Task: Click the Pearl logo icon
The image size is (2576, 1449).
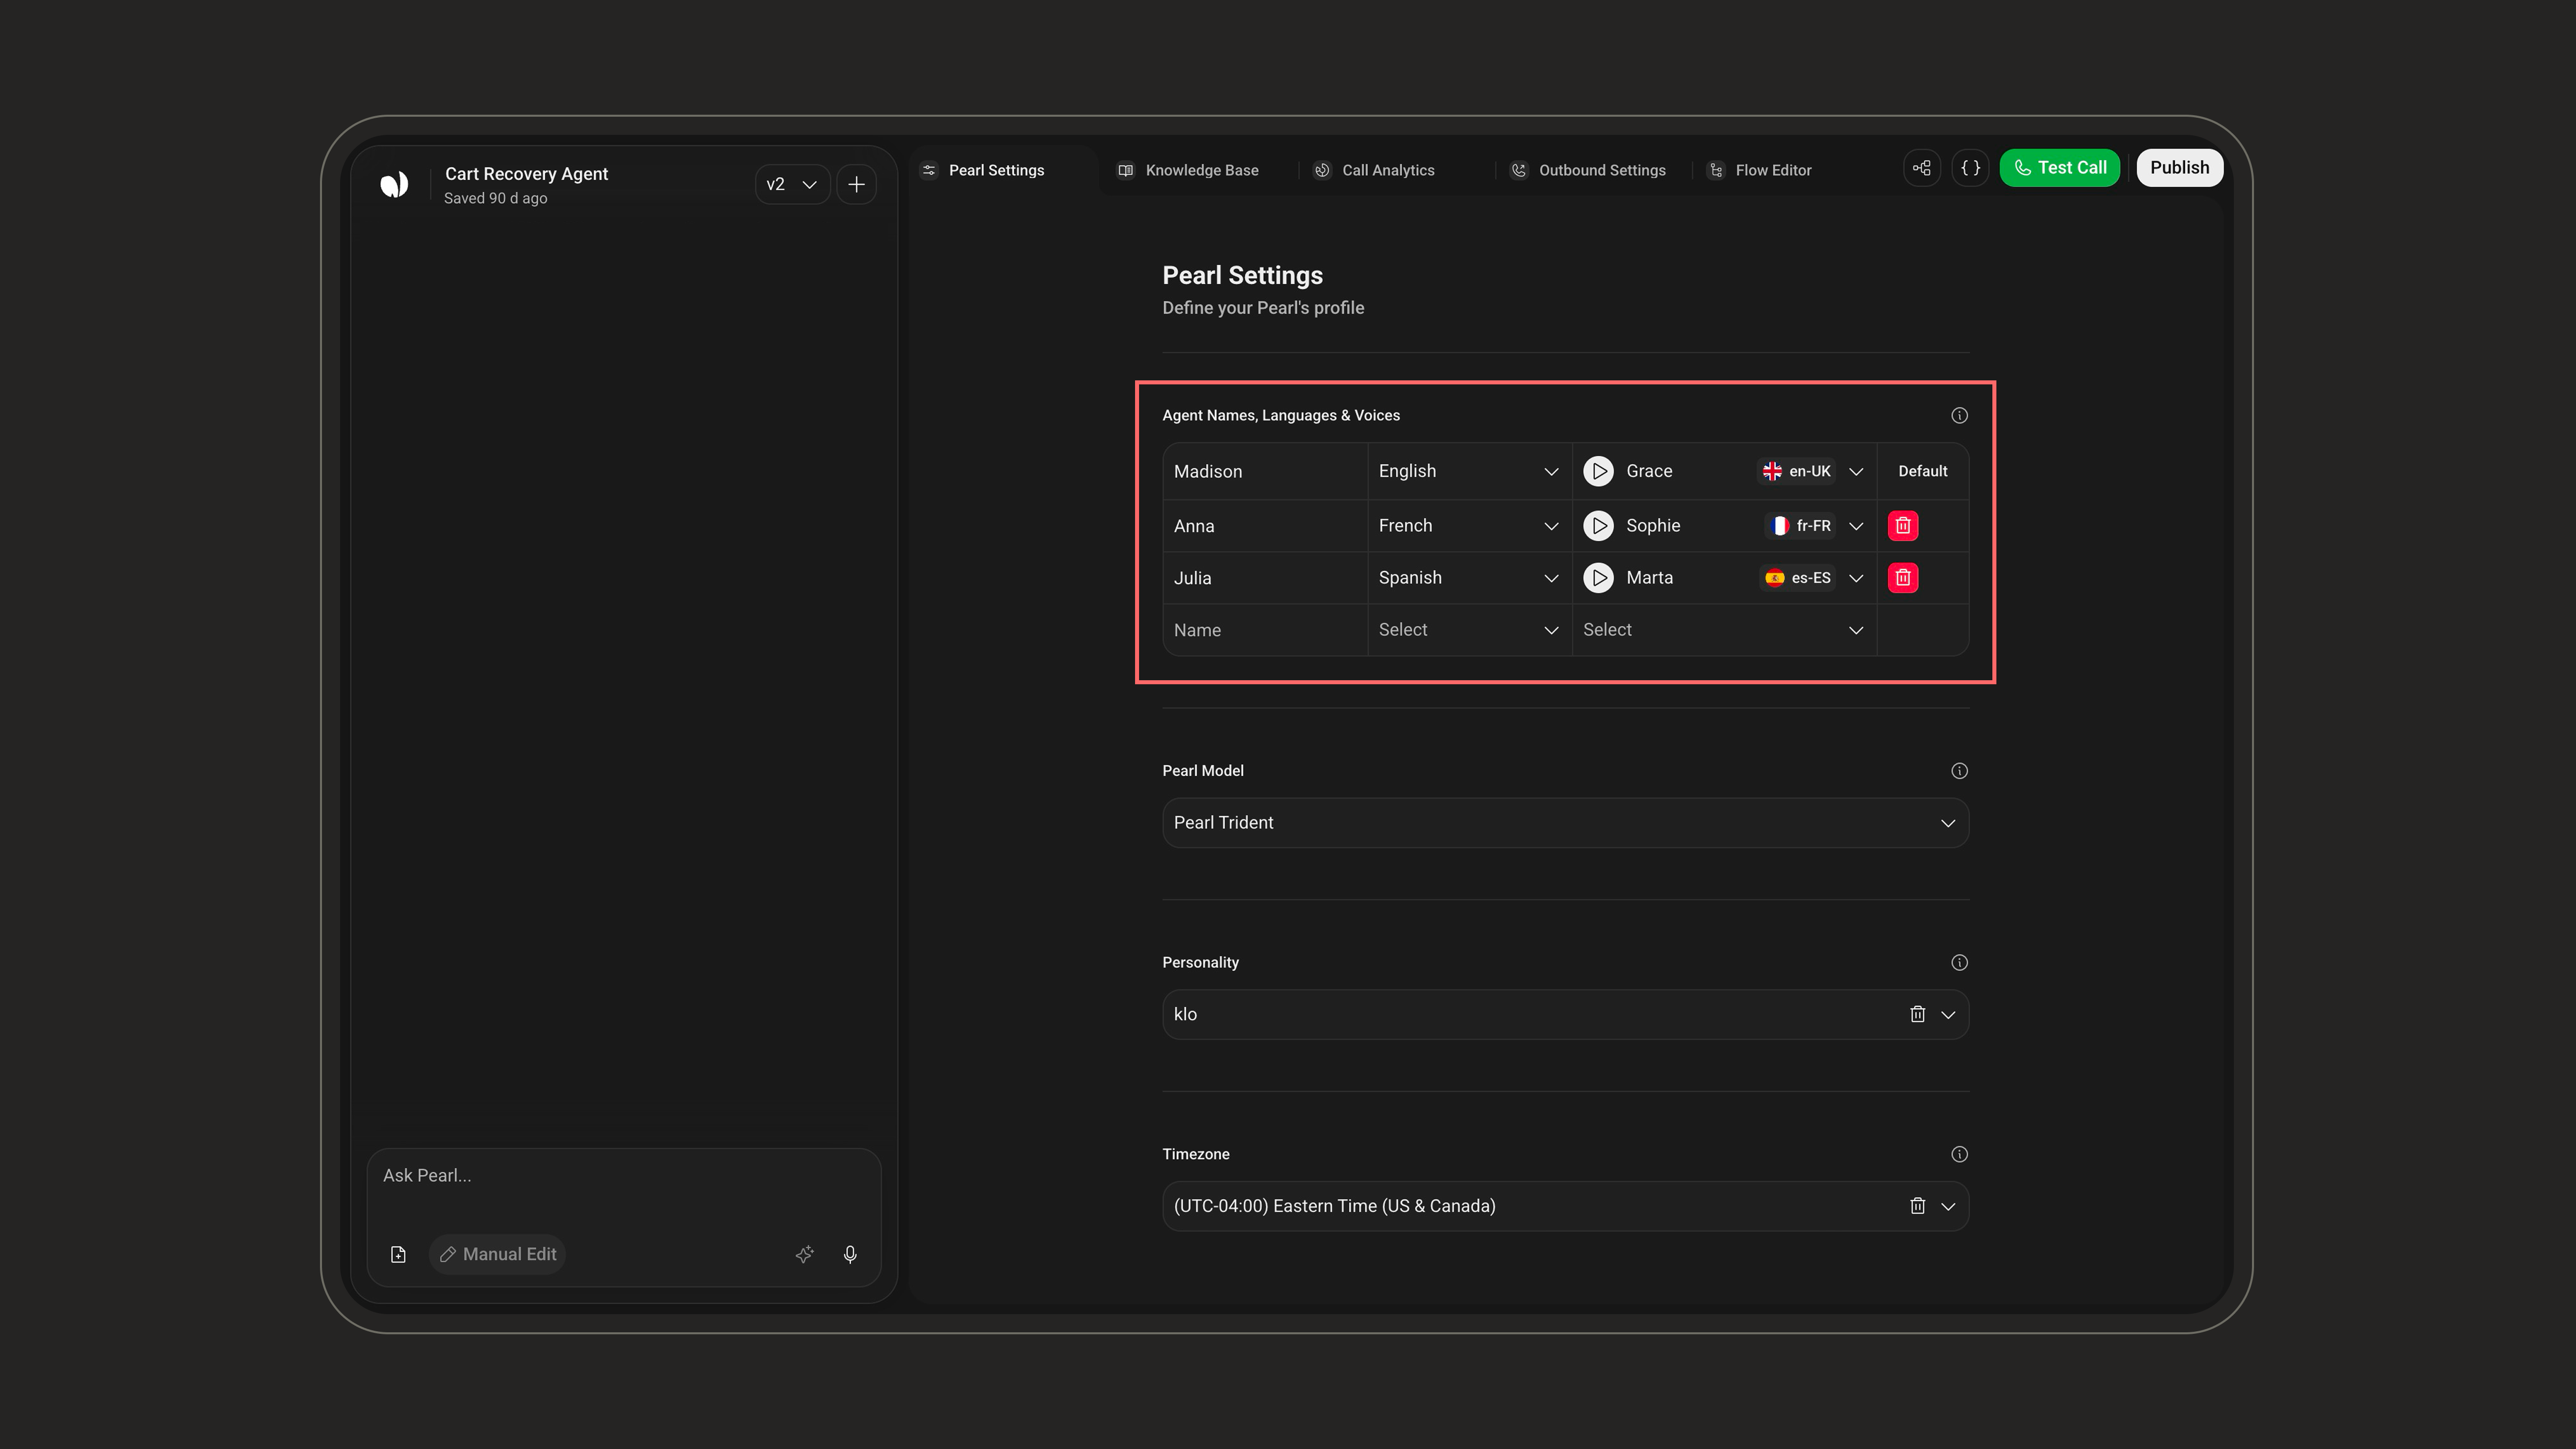Action: click(x=394, y=184)
